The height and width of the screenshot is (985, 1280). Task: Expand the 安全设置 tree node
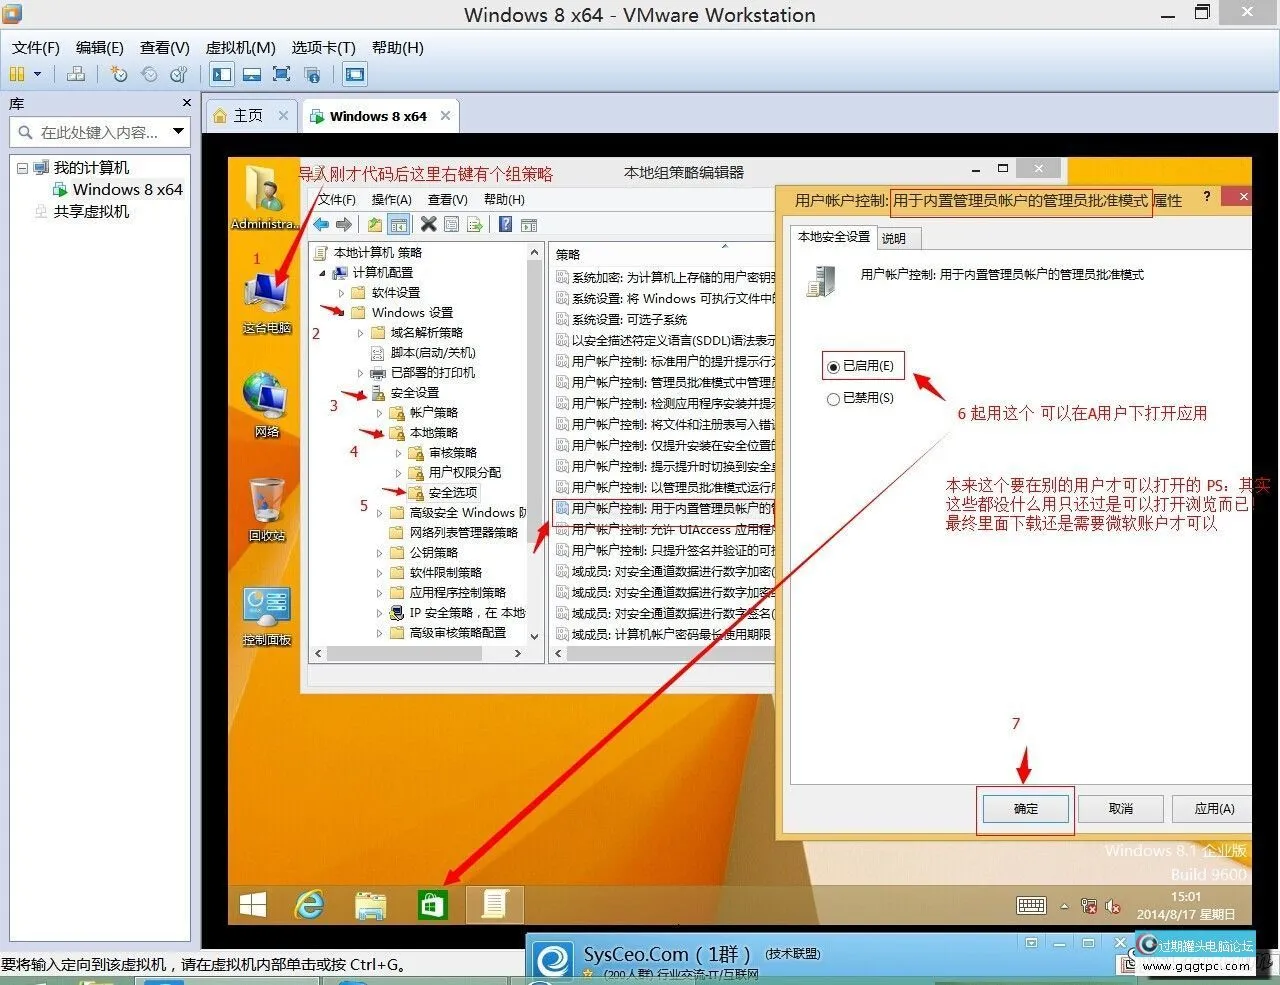click(x=364, y=392)
